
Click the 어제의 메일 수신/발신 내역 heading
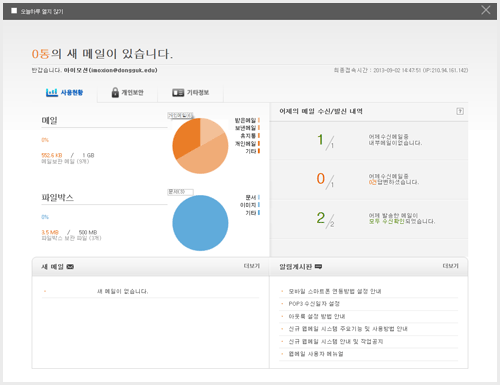coord(321,111)
